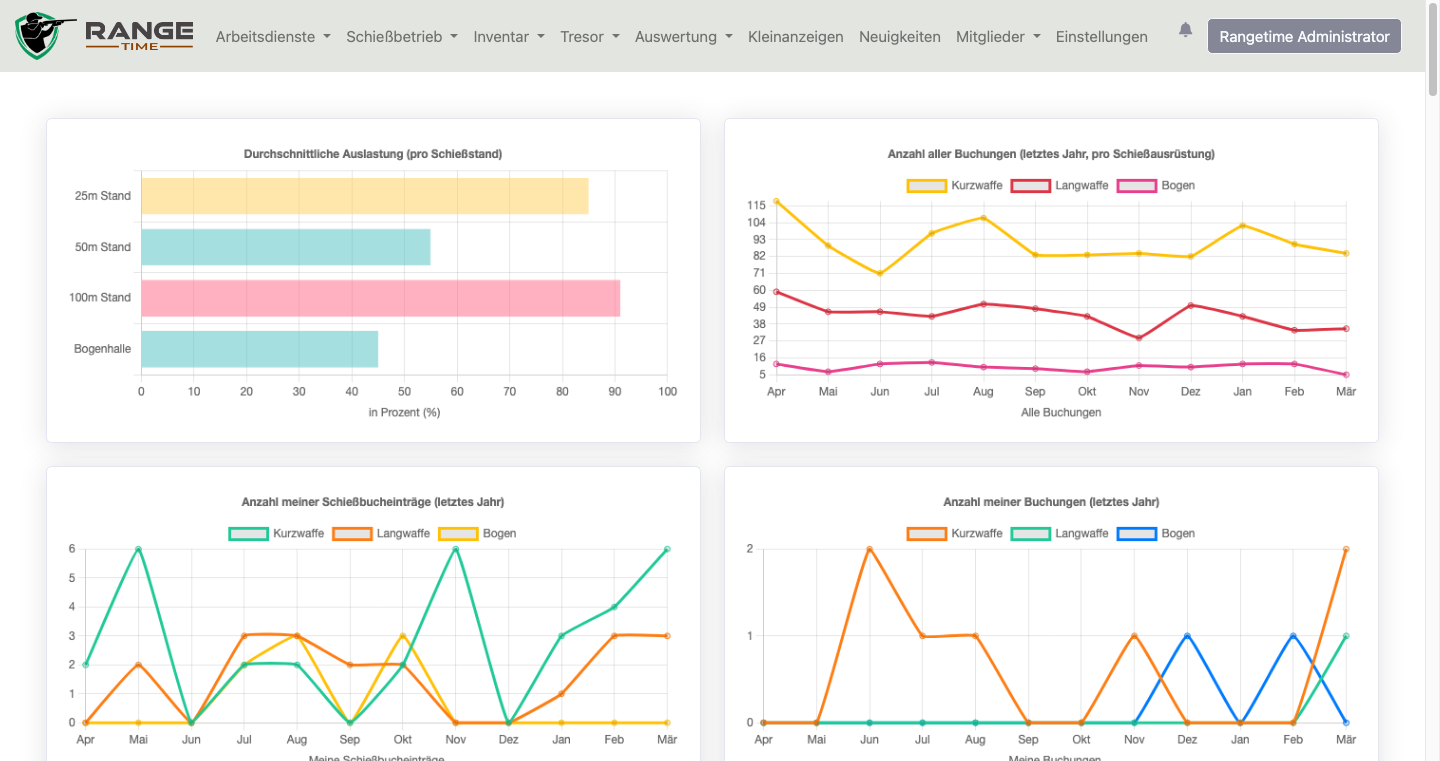Open the notification bell
The height and width of the screenshot is (761, 1440).
[1185, 31]
